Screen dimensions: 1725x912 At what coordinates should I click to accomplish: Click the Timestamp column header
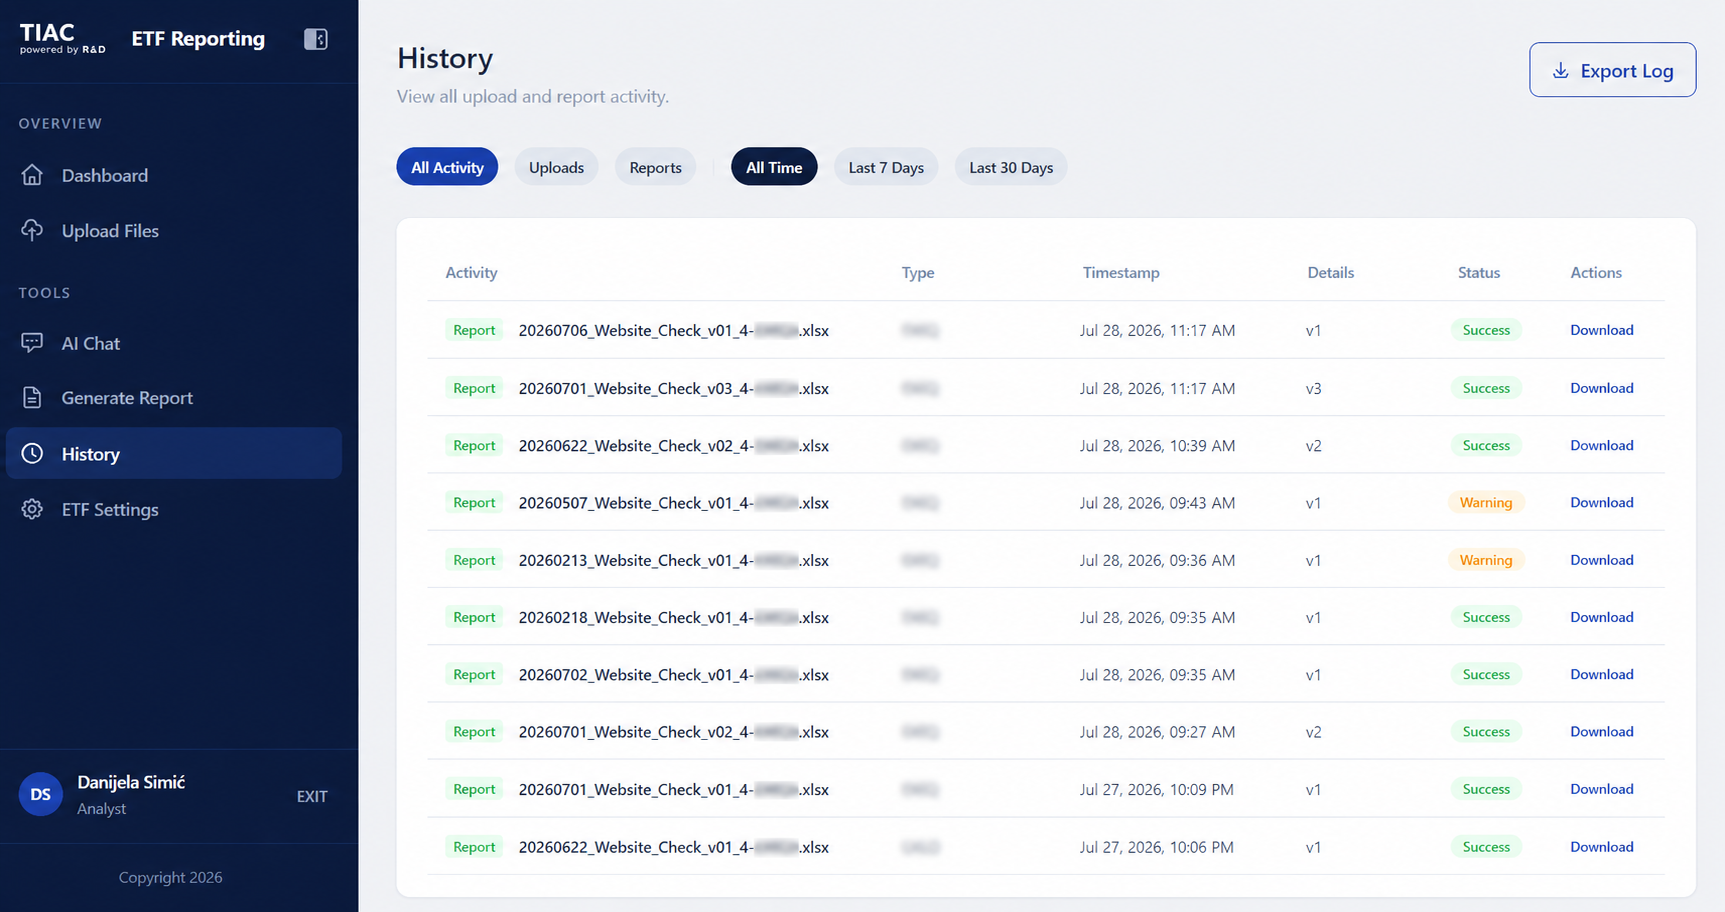click(1121, 272)
